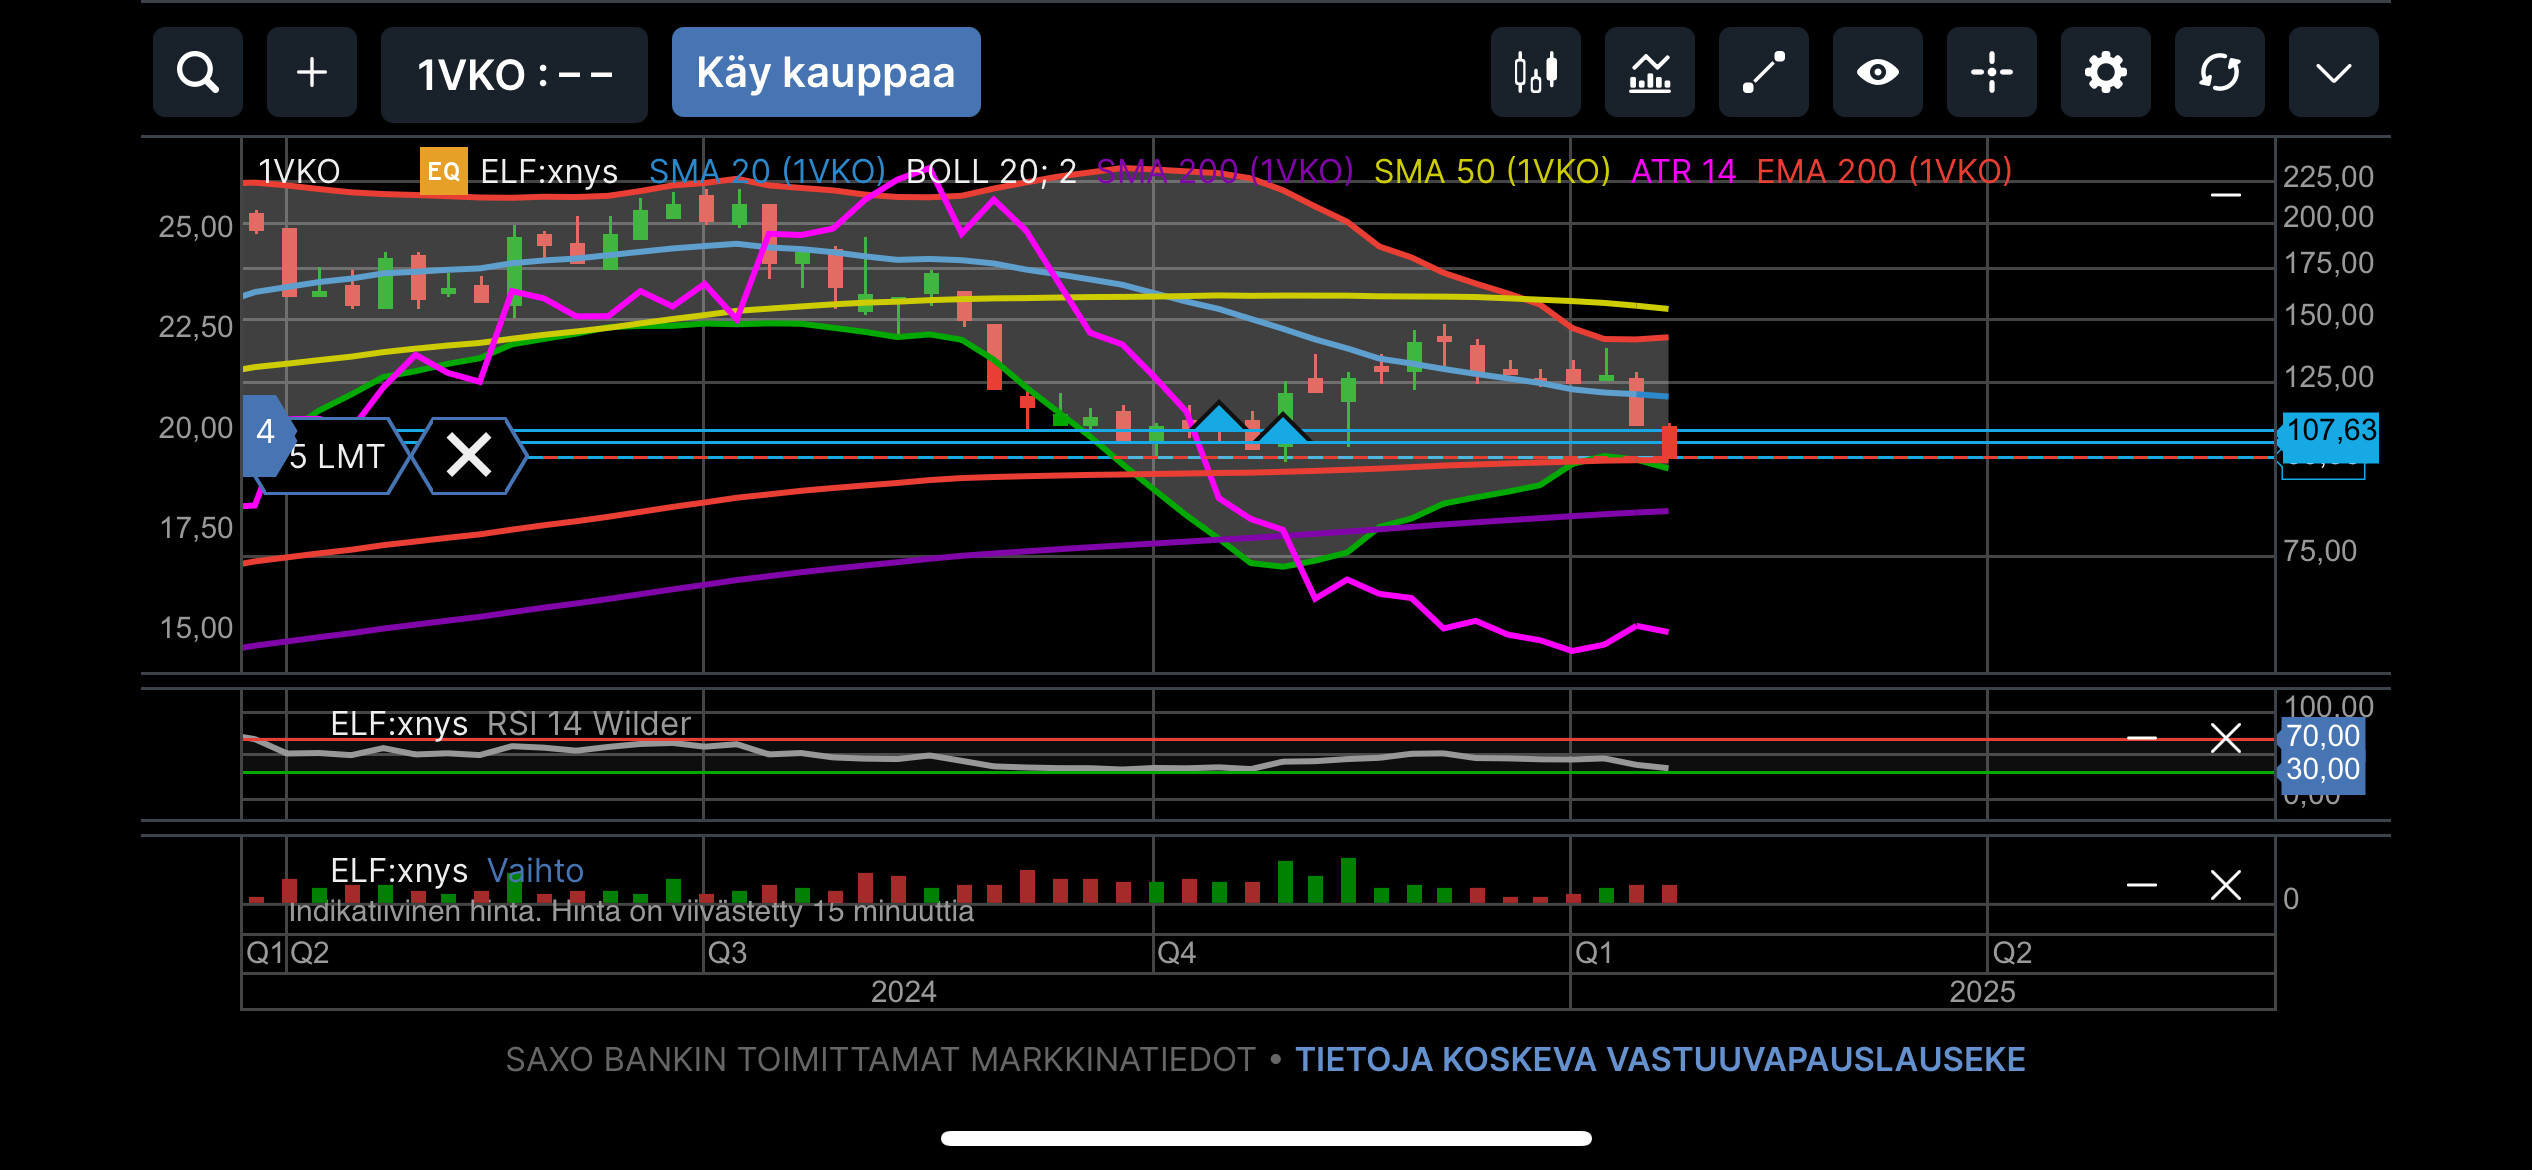Open the indicators chart icon
The image size is (2532, 1170).
1649,72
